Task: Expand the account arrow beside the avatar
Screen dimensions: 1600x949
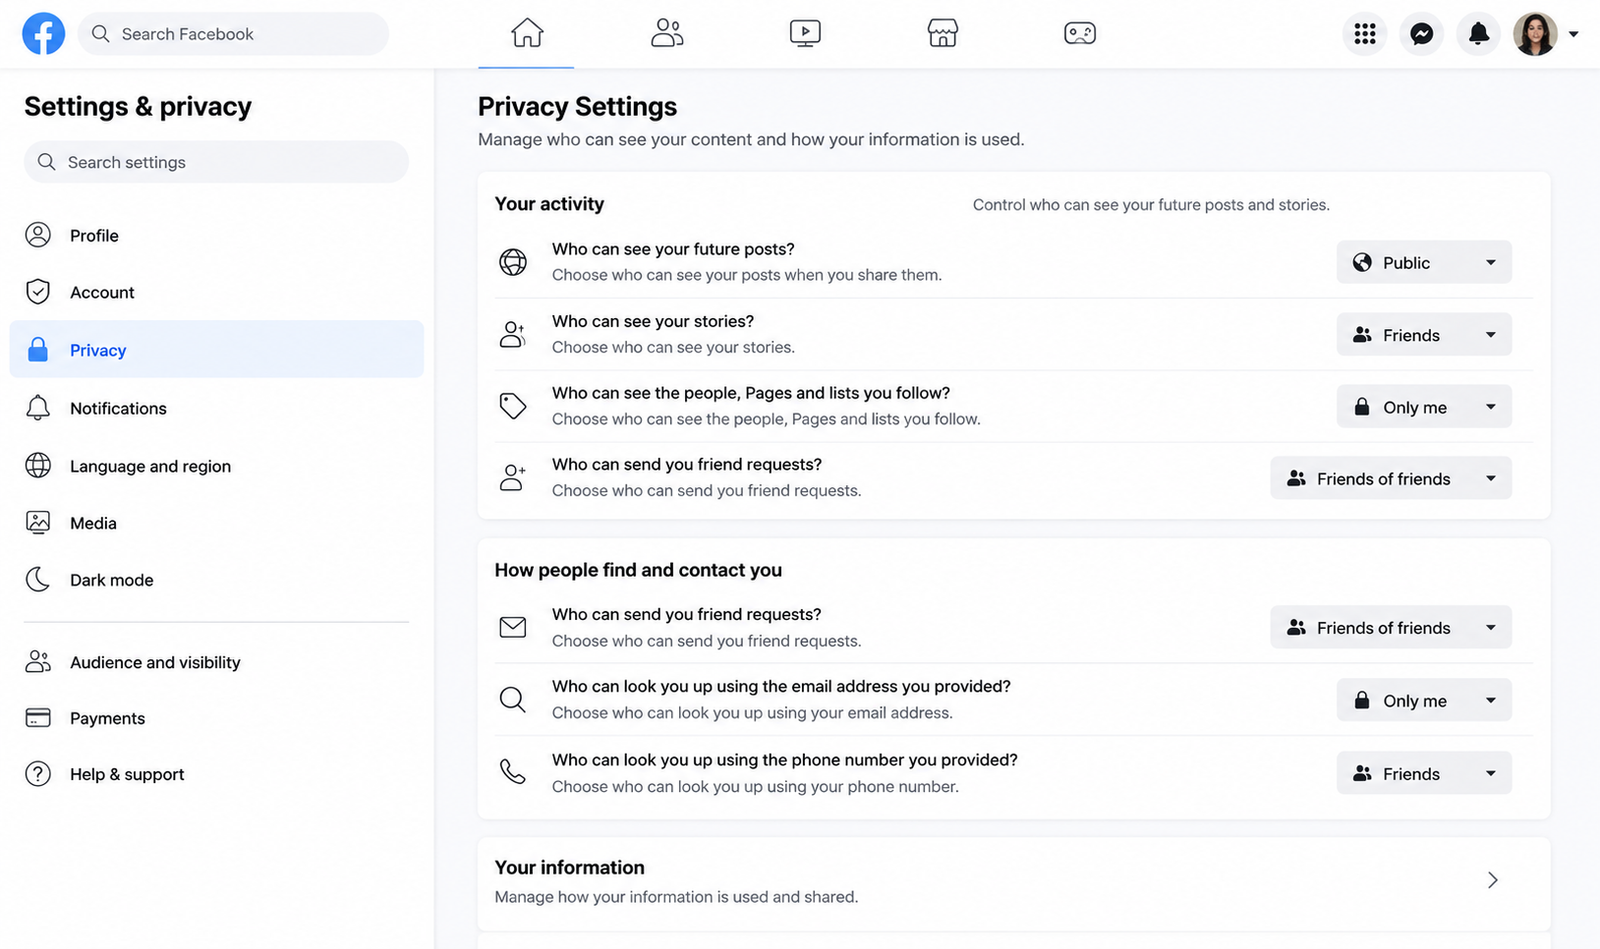Action: pyautogui.click(x=1573, y=34)
